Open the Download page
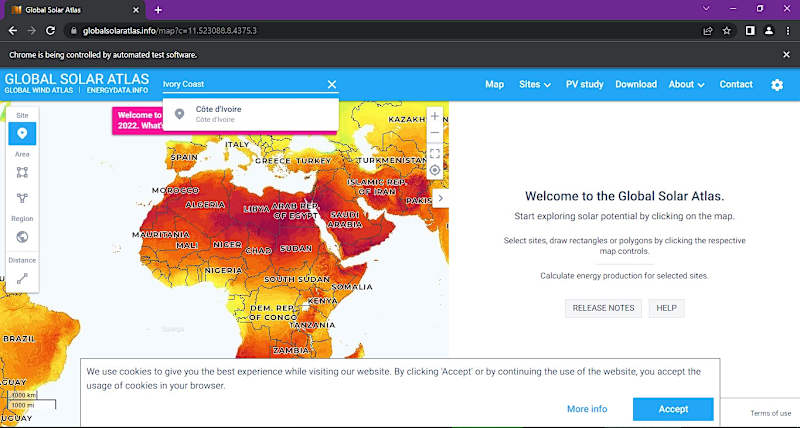The image size is (800, 428). point(636,85)
